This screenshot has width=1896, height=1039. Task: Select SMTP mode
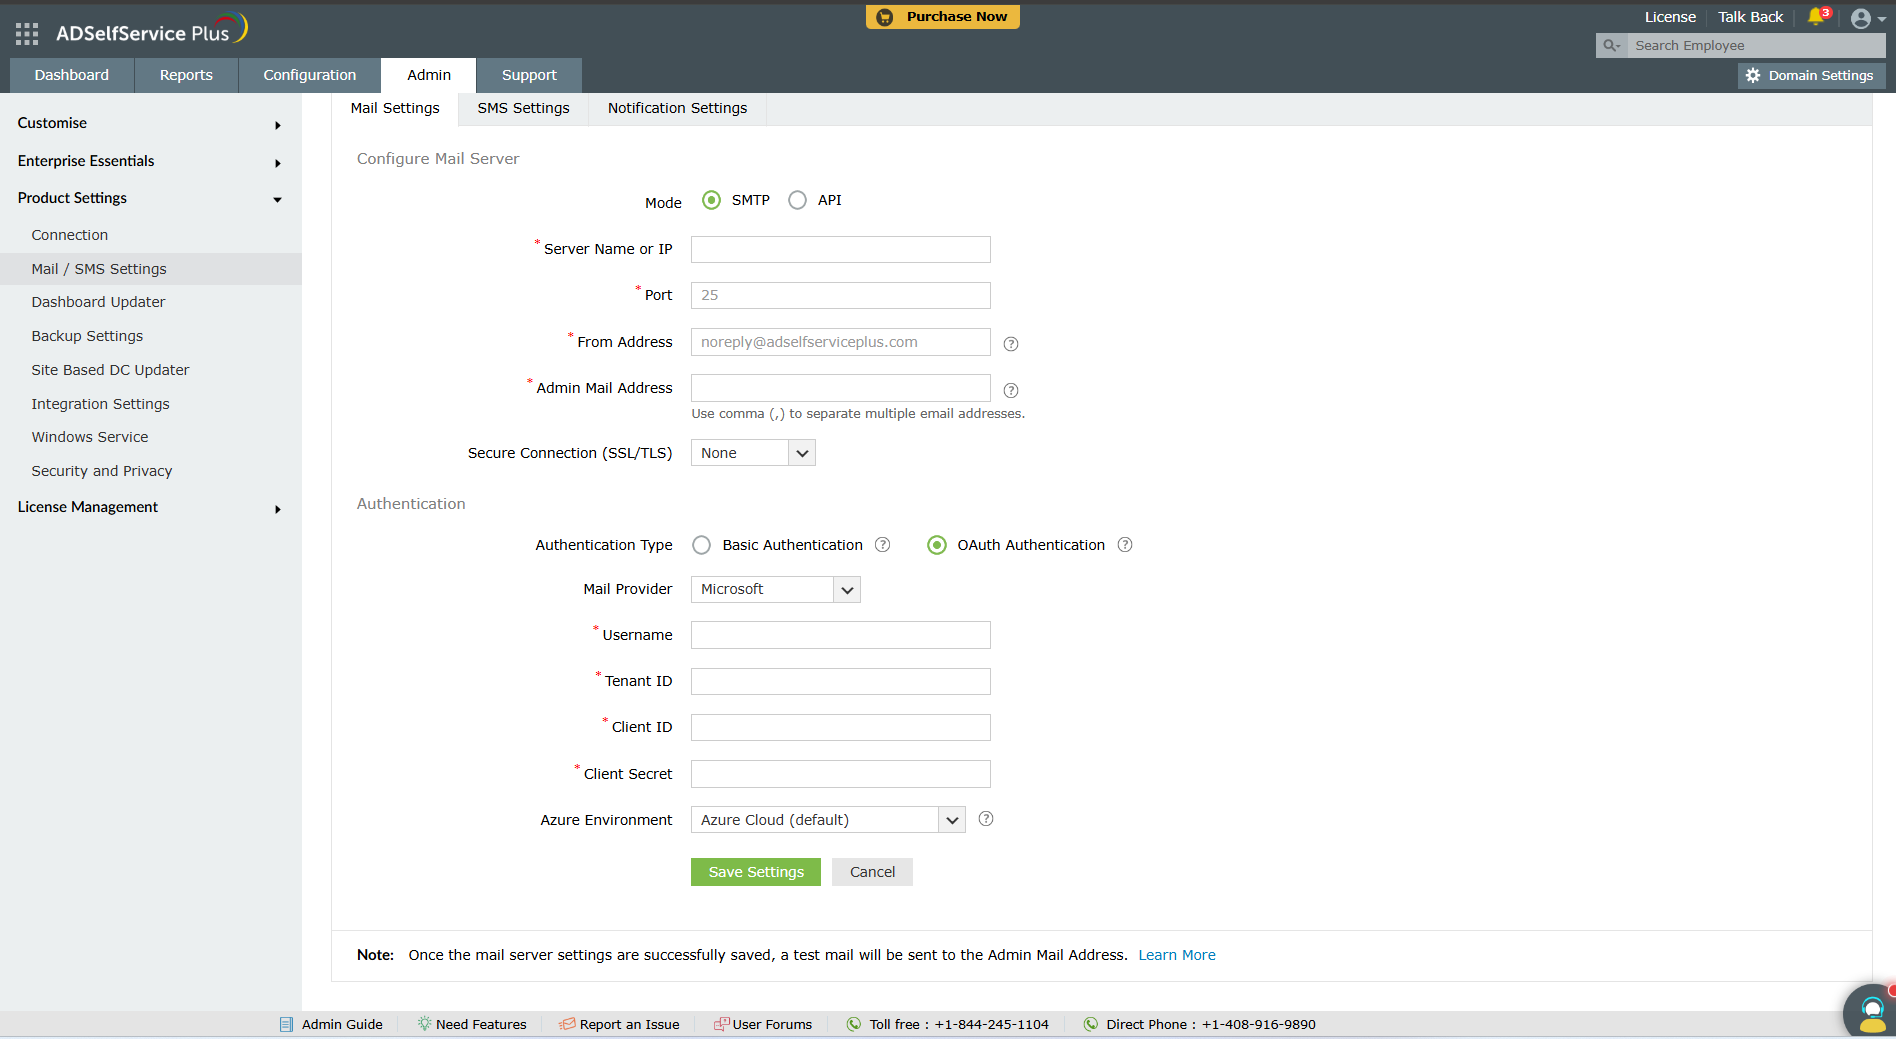(711, 200)
